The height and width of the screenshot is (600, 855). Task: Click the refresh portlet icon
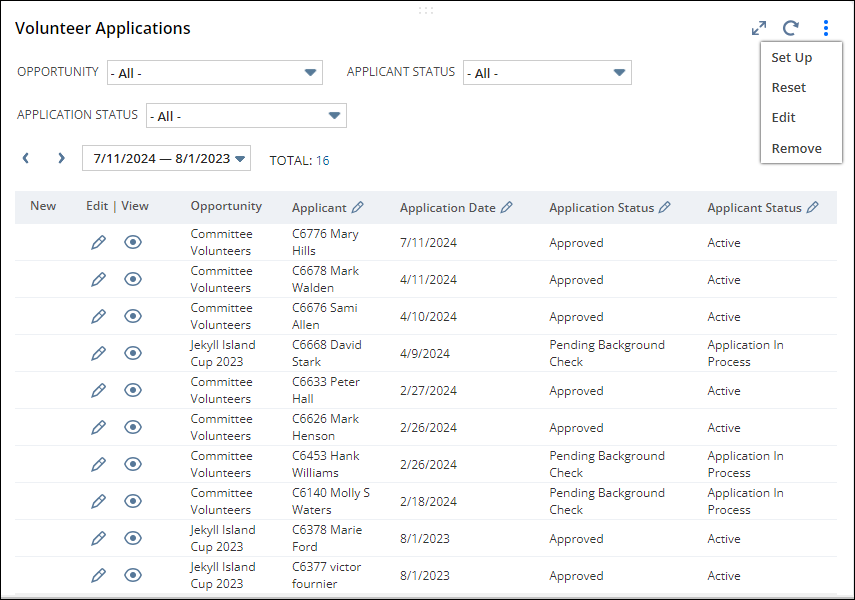(791, 29)
